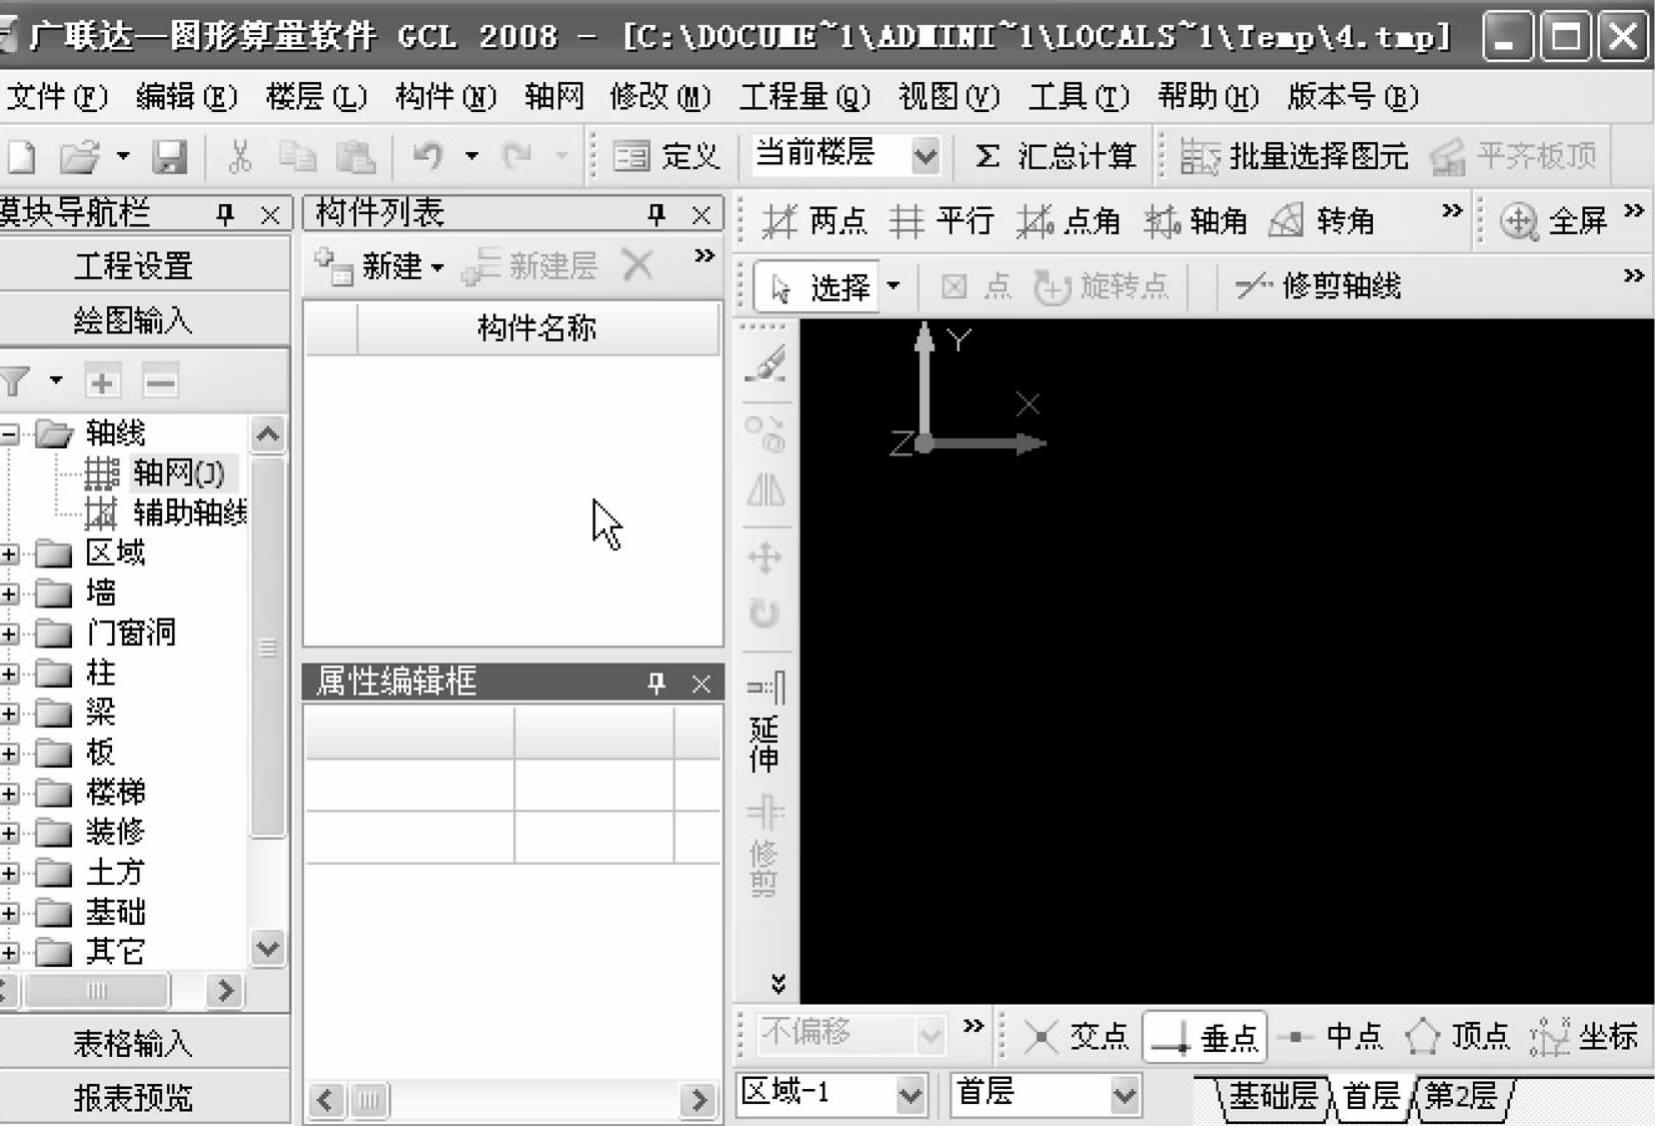
Task: Select the 转角 rotation-angle tool
Action: tap(1322, 221)
